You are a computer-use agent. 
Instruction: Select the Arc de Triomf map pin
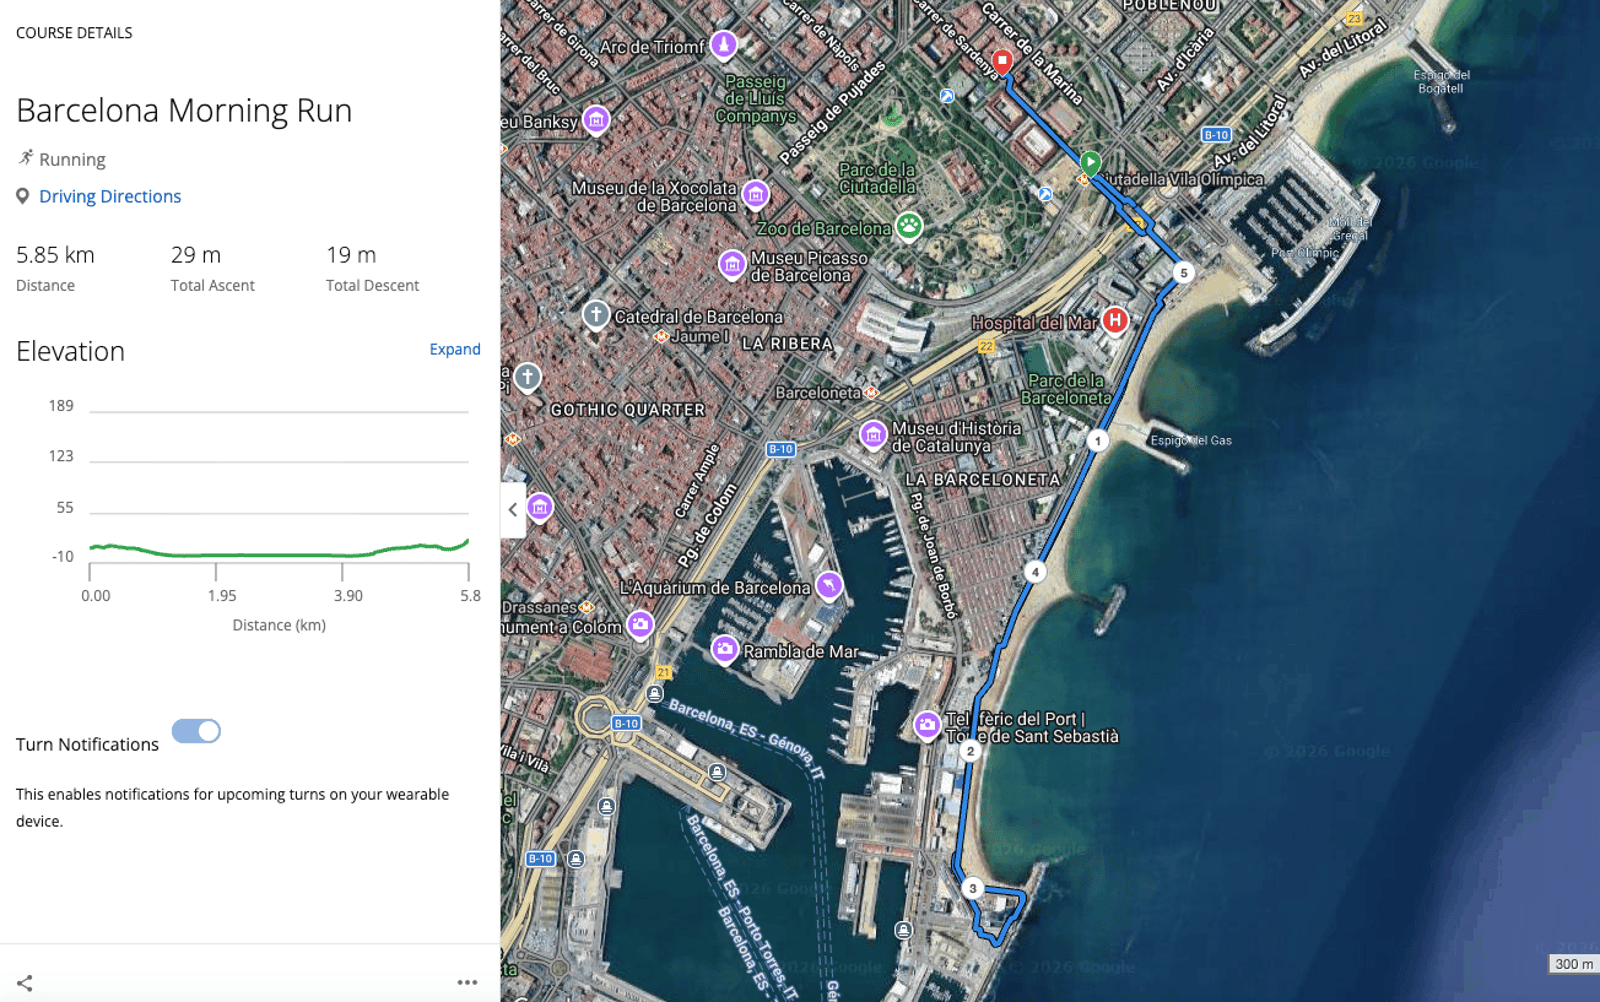723,45
